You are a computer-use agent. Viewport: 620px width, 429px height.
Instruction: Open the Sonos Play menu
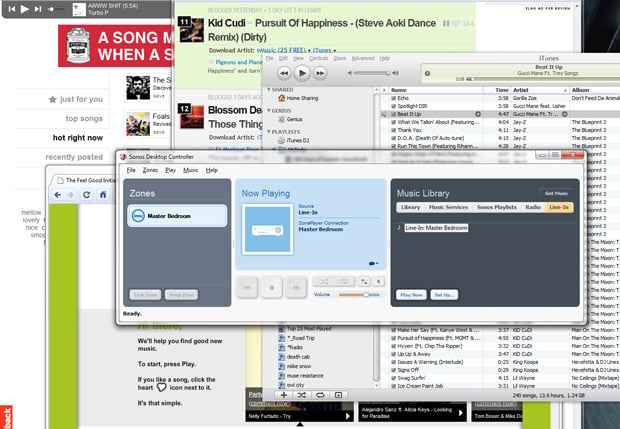pos(170,170)
